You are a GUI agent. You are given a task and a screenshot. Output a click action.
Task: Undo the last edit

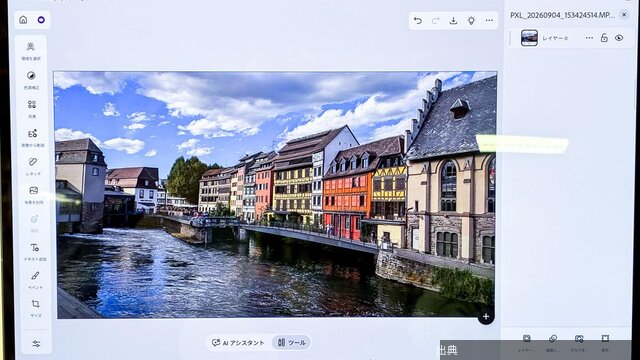tap(418, 20)
